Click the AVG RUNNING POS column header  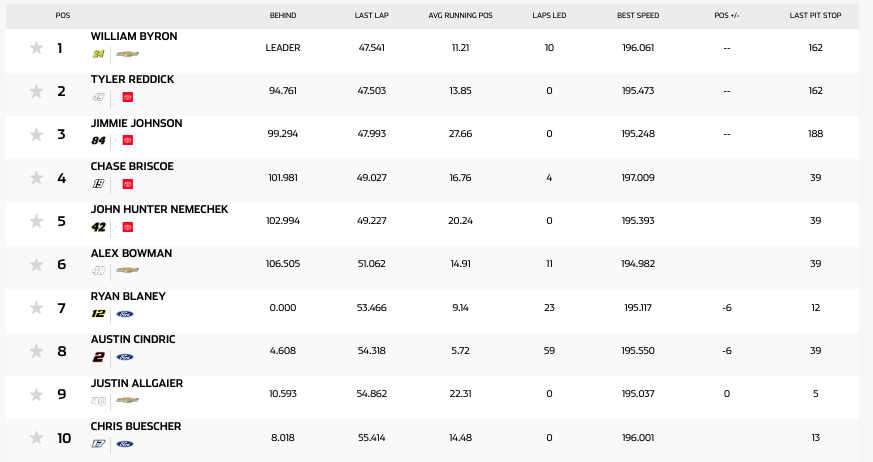460,16
